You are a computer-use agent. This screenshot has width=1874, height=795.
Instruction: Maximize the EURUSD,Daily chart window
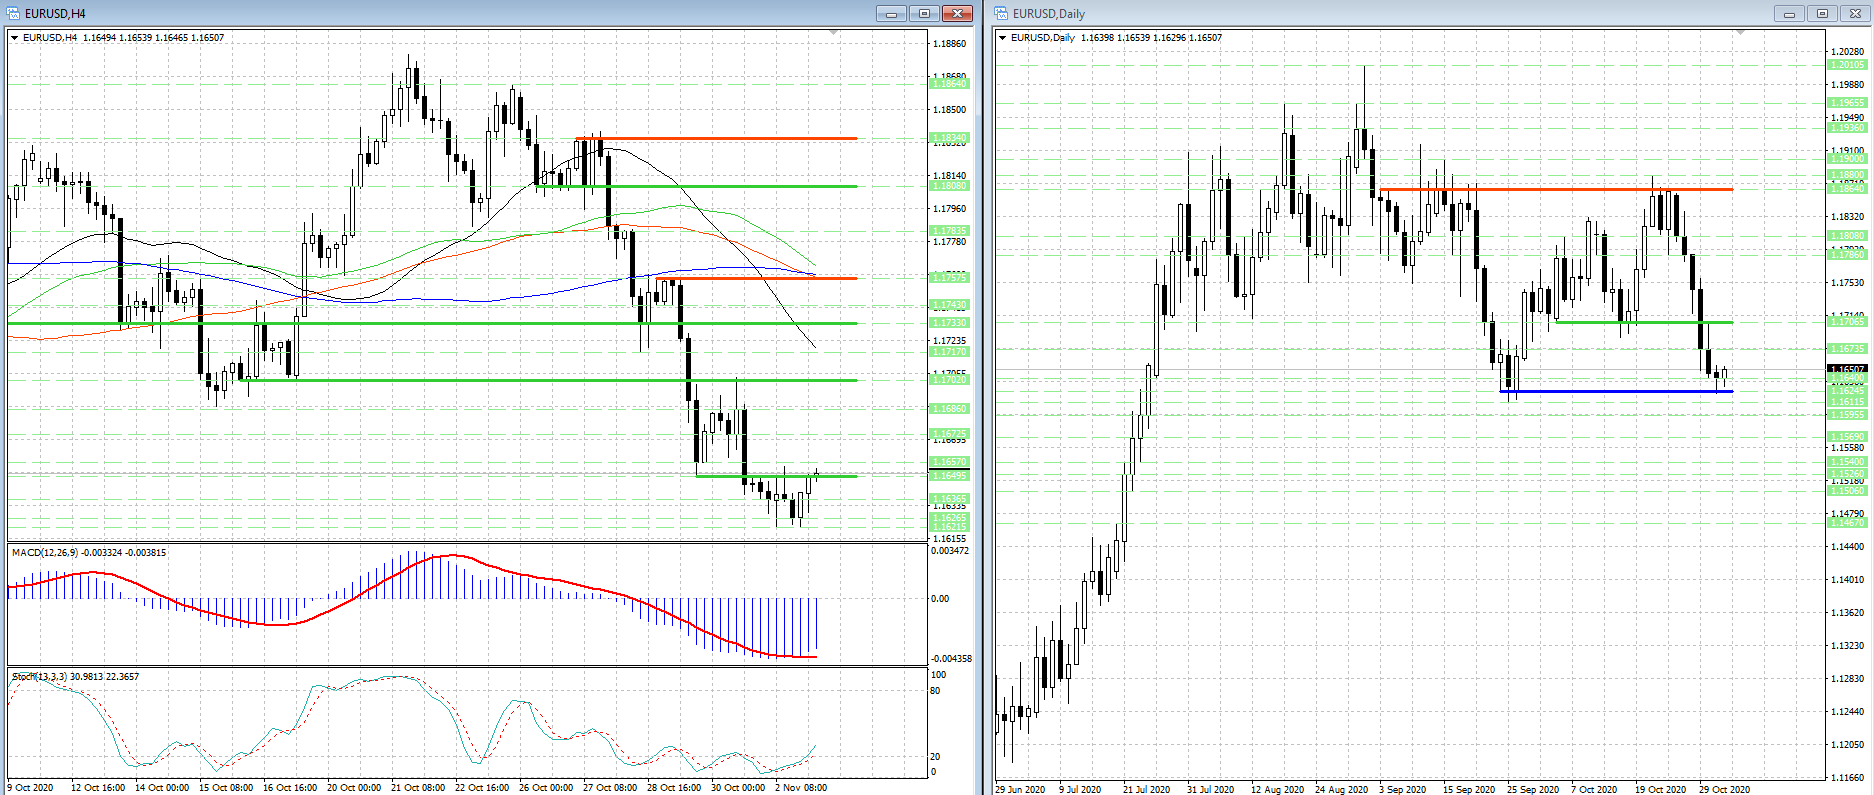point(1822,13)
